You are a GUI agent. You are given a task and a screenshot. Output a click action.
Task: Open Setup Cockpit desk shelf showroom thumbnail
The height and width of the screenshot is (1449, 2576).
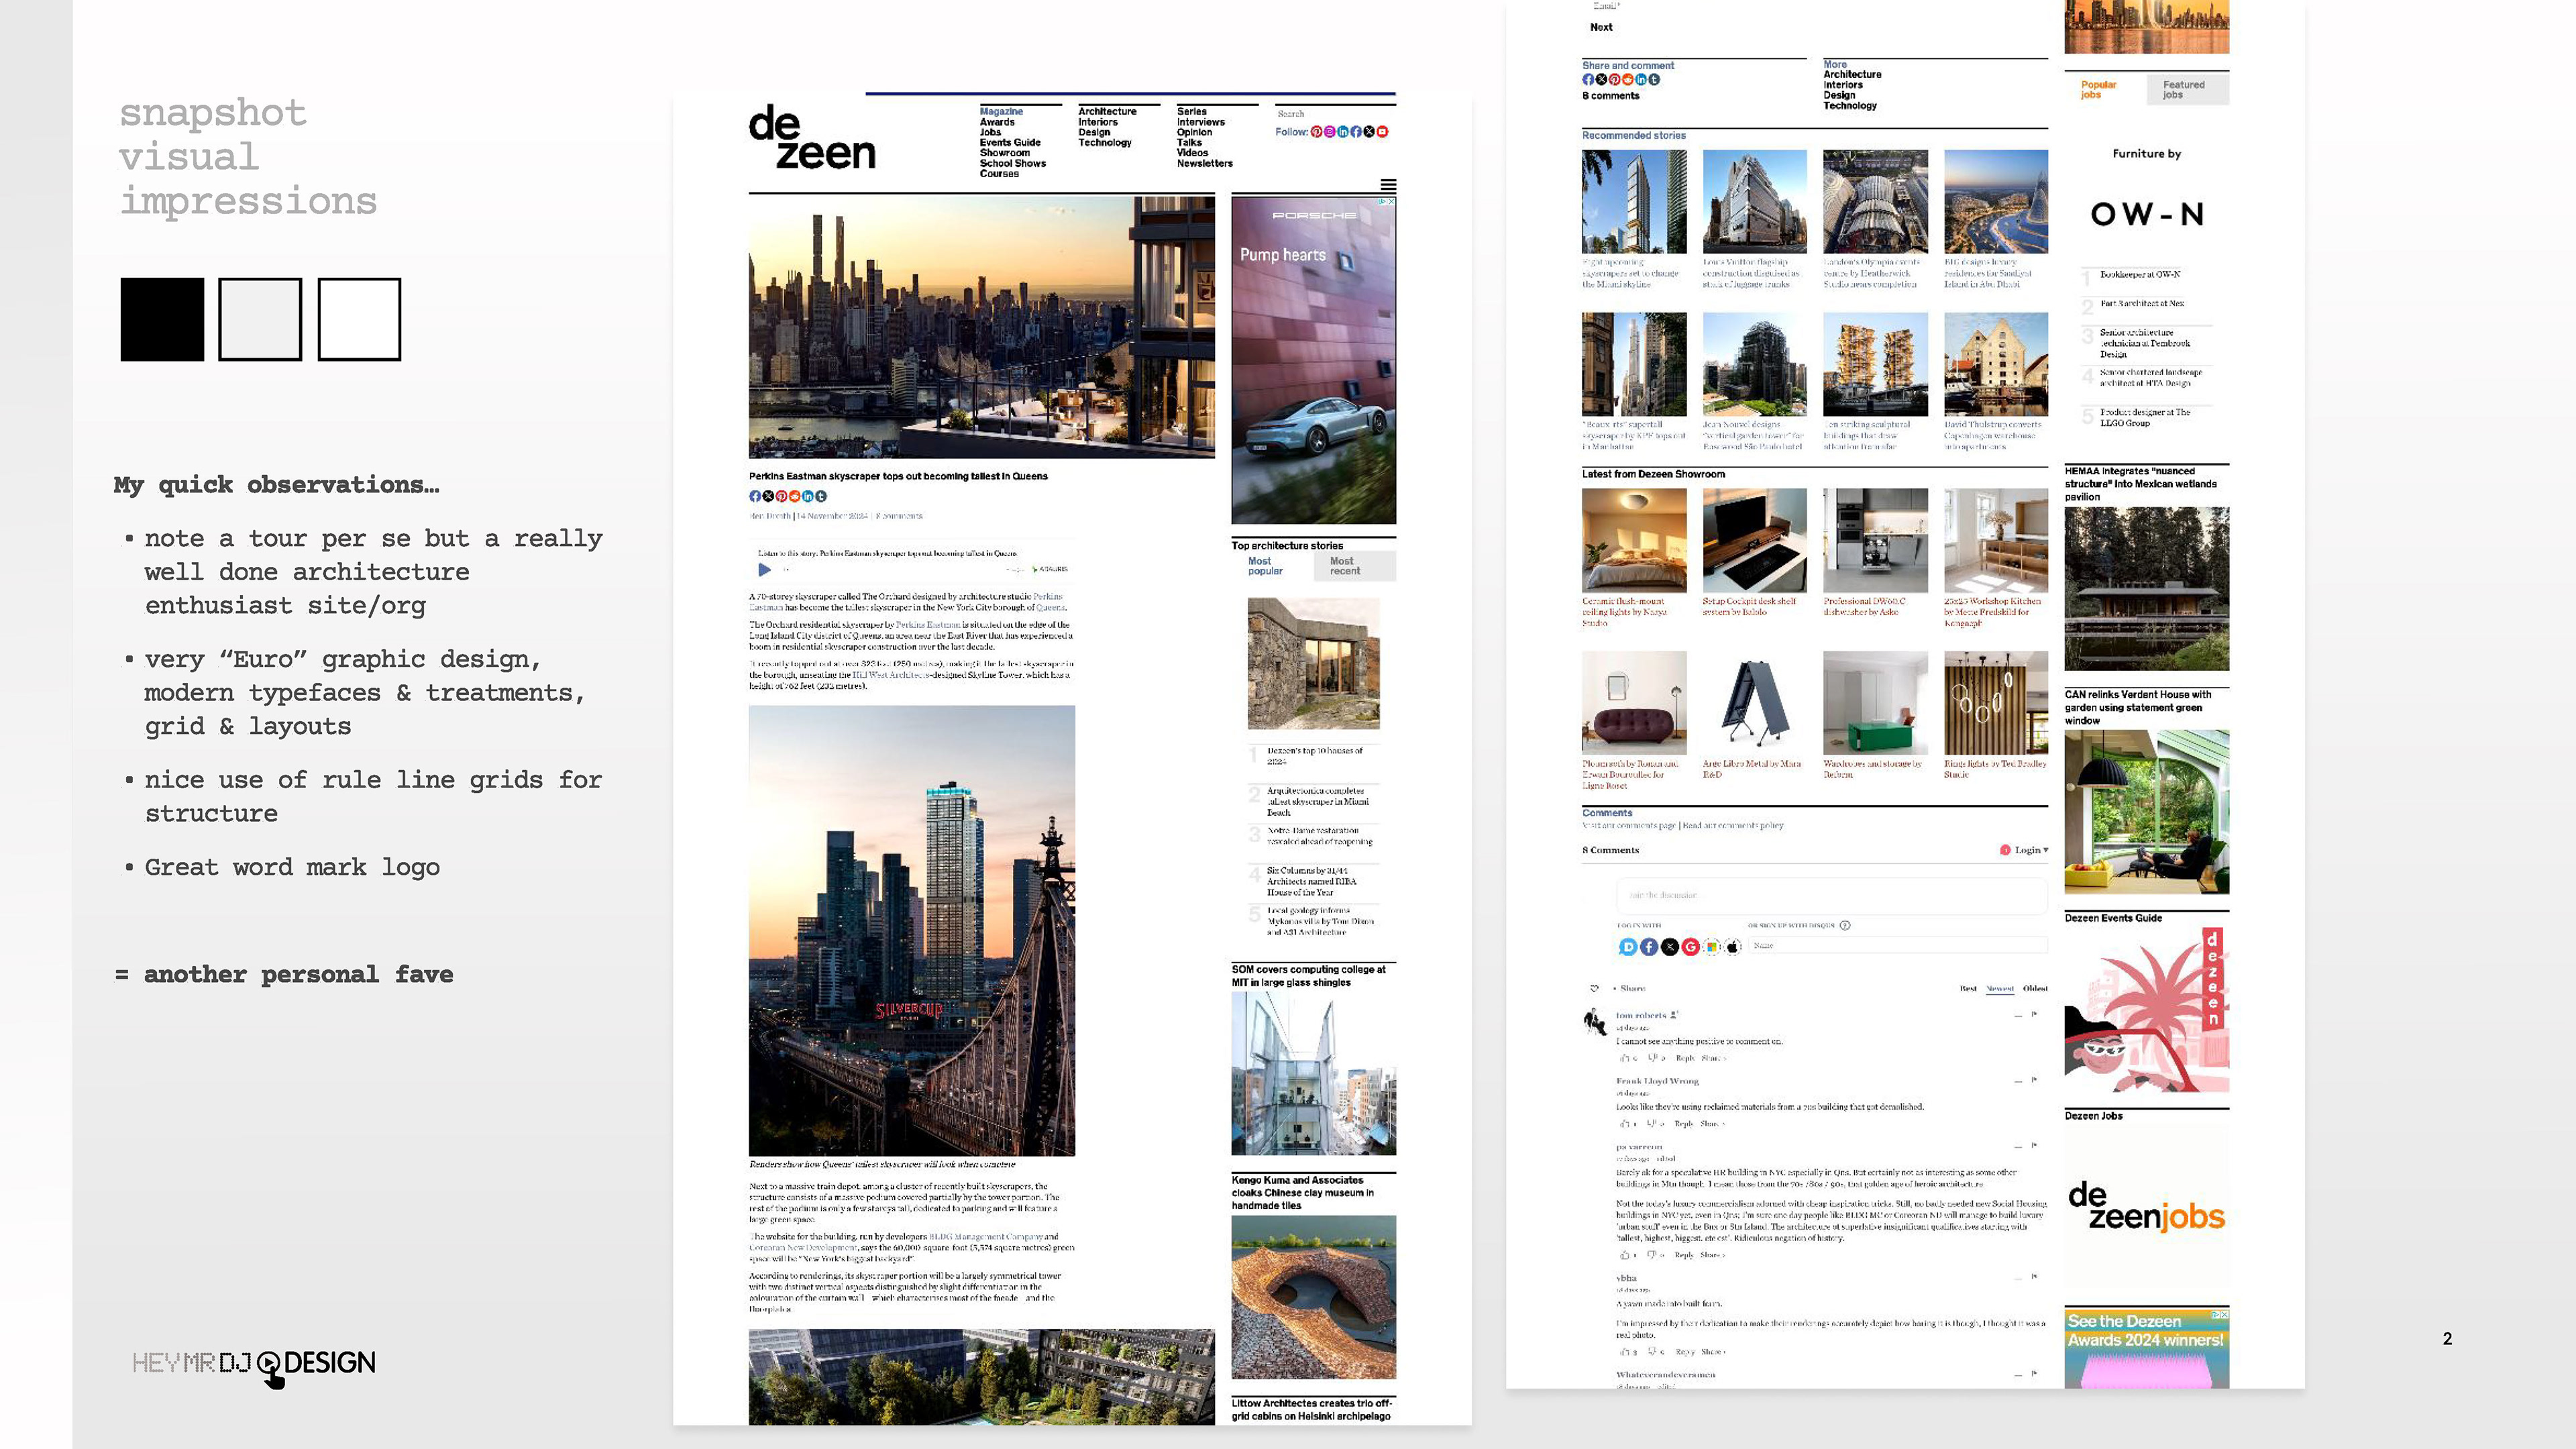click(x=1754, y=541)
